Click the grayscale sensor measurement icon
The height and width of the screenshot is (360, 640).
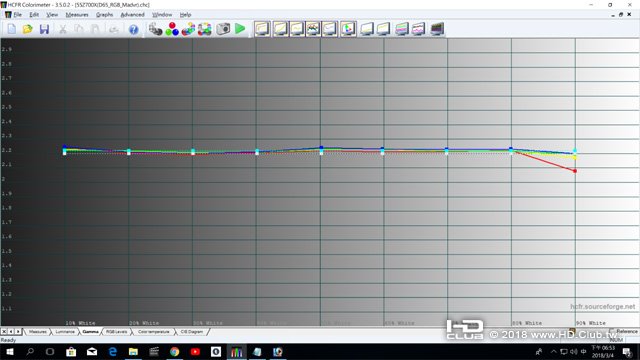(155, 29)
